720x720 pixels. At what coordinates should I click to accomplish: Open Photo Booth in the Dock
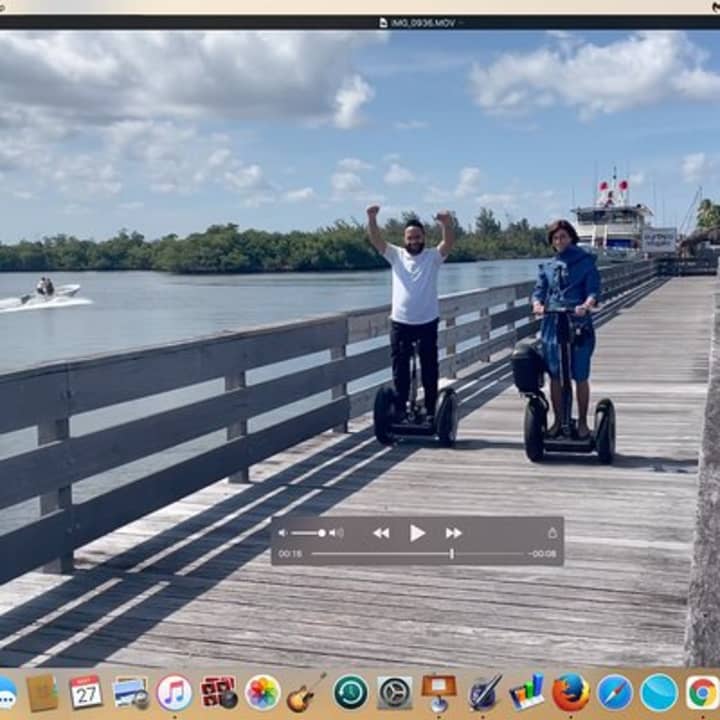218,692
